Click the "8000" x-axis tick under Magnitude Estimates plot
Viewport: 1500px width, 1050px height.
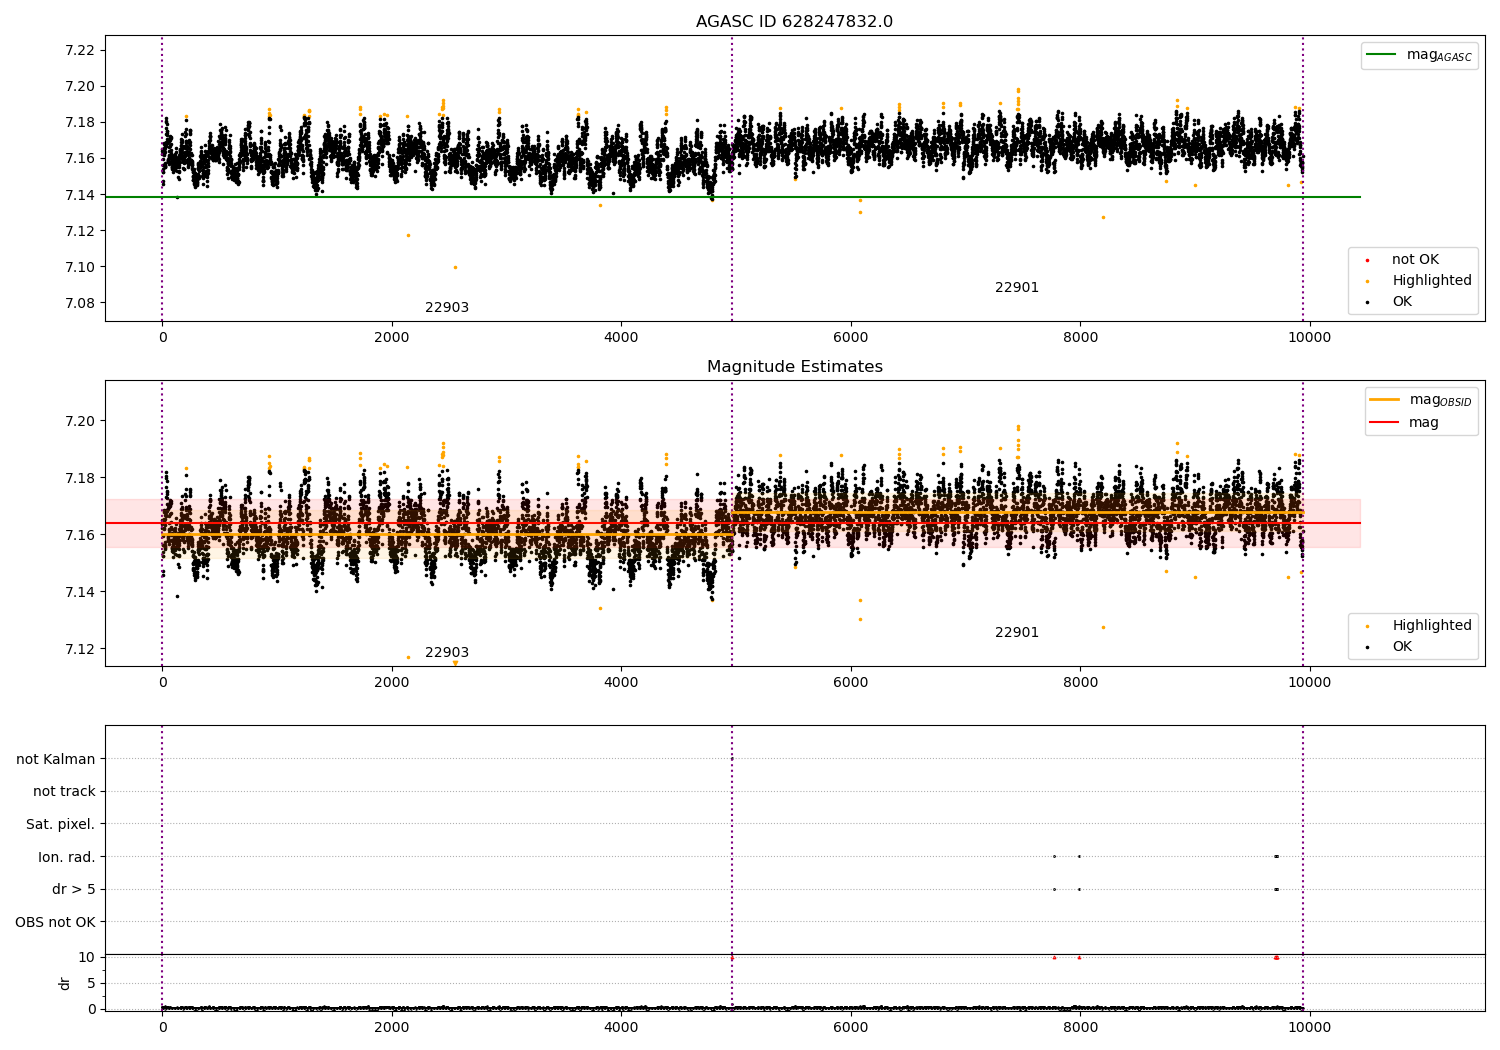tap(1080, 683)
